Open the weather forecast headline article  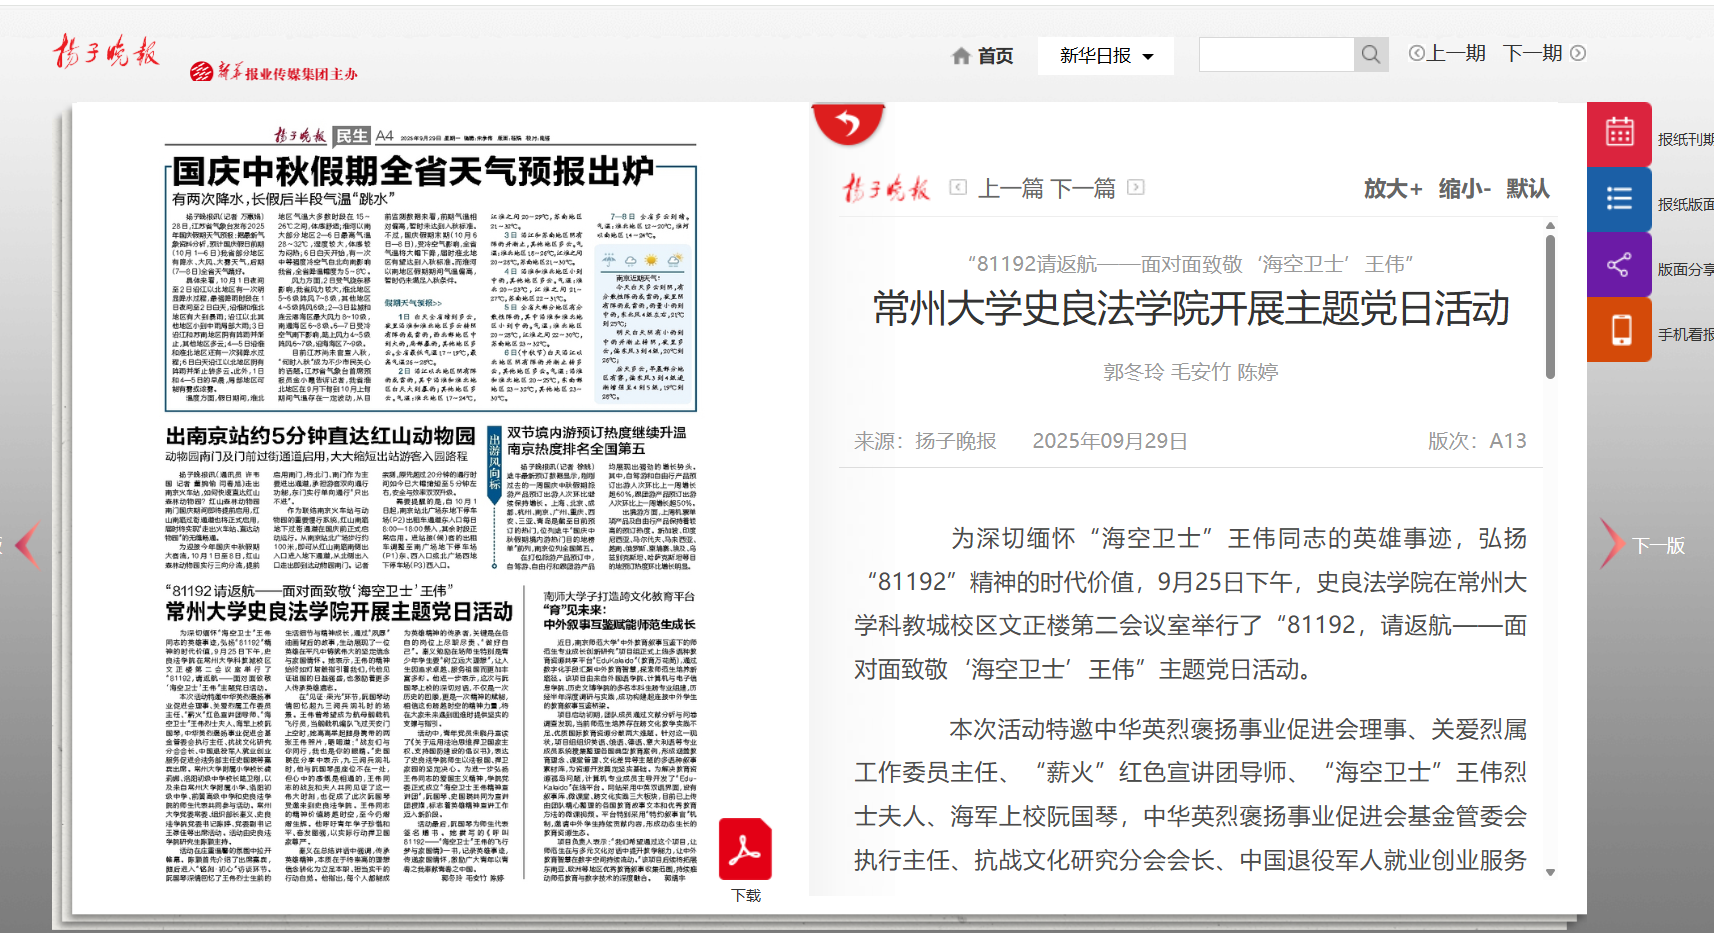click(x=412, y=172)
